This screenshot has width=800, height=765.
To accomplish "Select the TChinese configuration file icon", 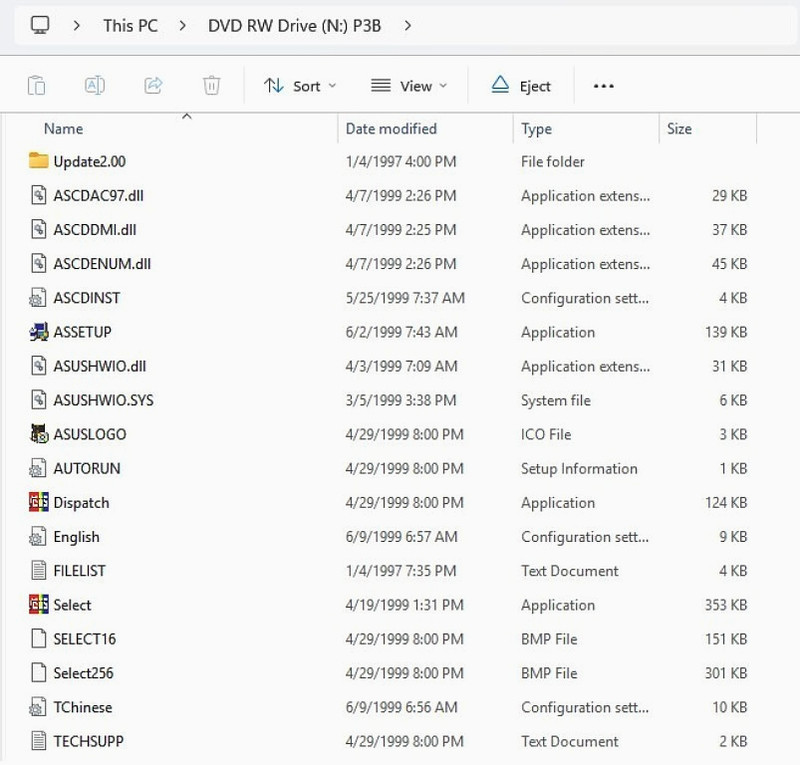I will pos(38,707).
